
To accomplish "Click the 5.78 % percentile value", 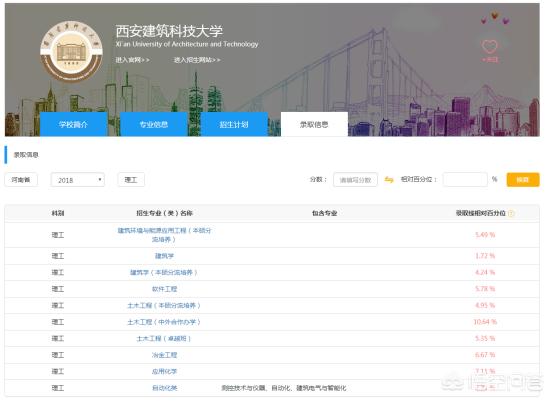I will coord(485,289).
